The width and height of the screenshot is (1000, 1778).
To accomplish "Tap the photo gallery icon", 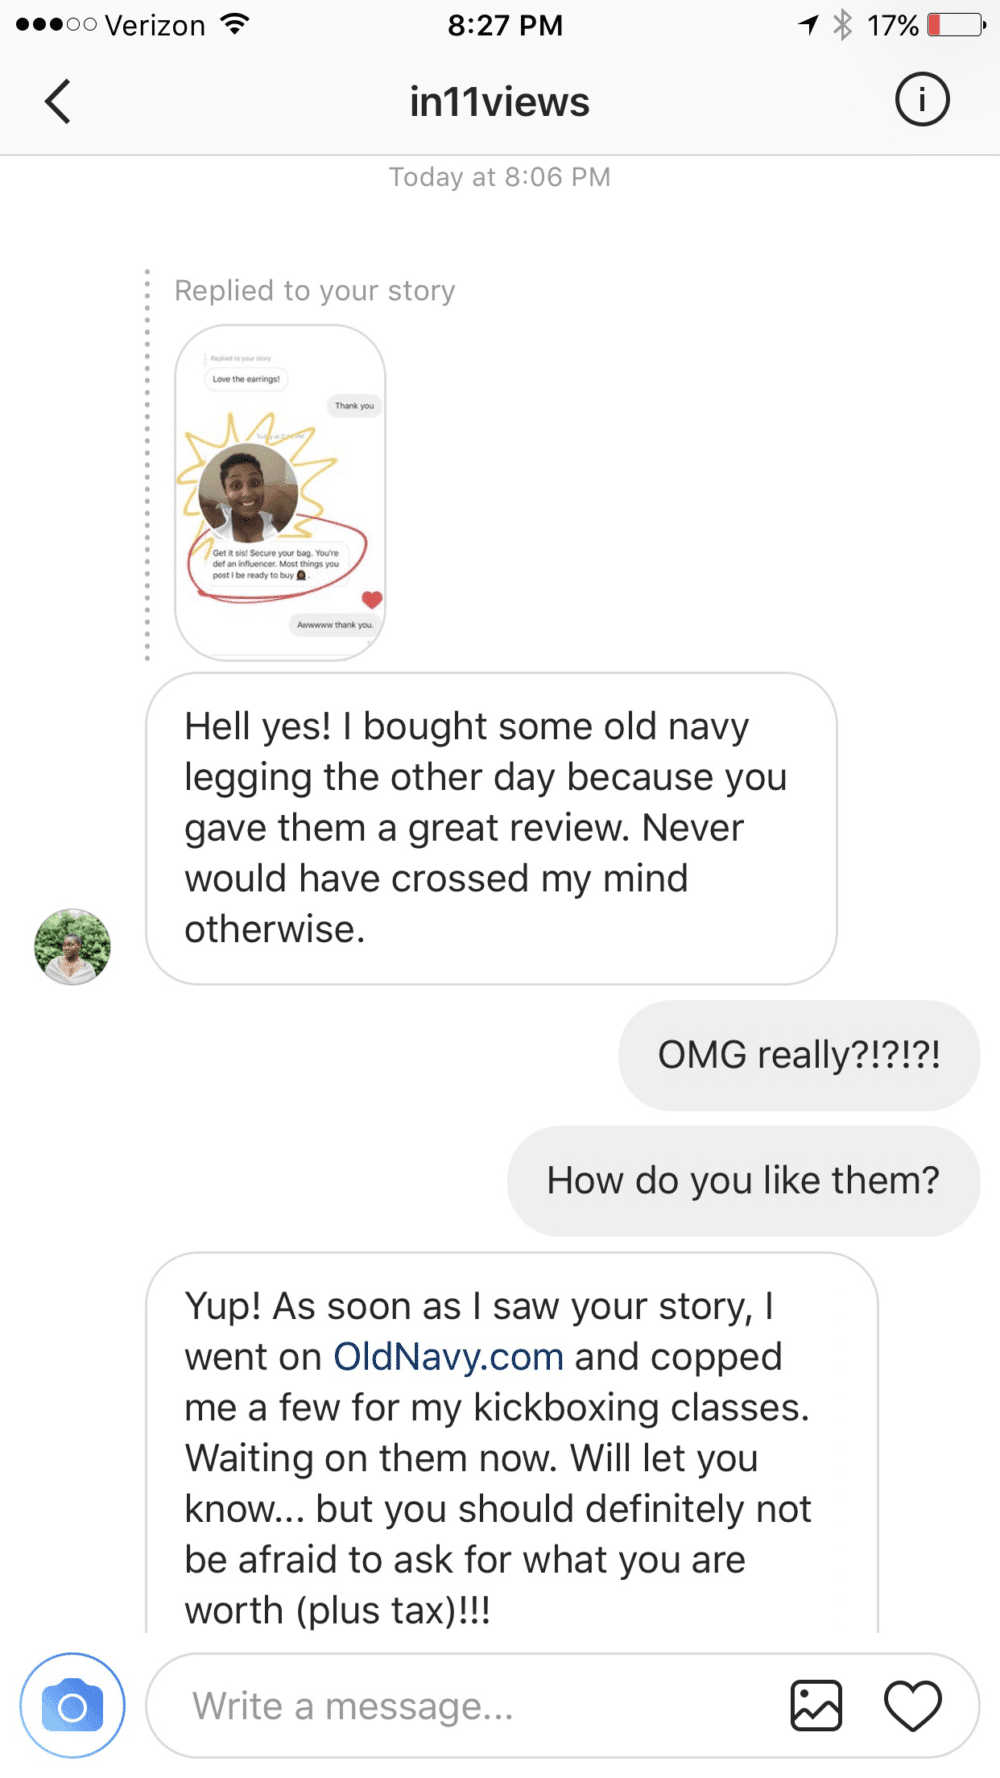I will click(816, 1705).
